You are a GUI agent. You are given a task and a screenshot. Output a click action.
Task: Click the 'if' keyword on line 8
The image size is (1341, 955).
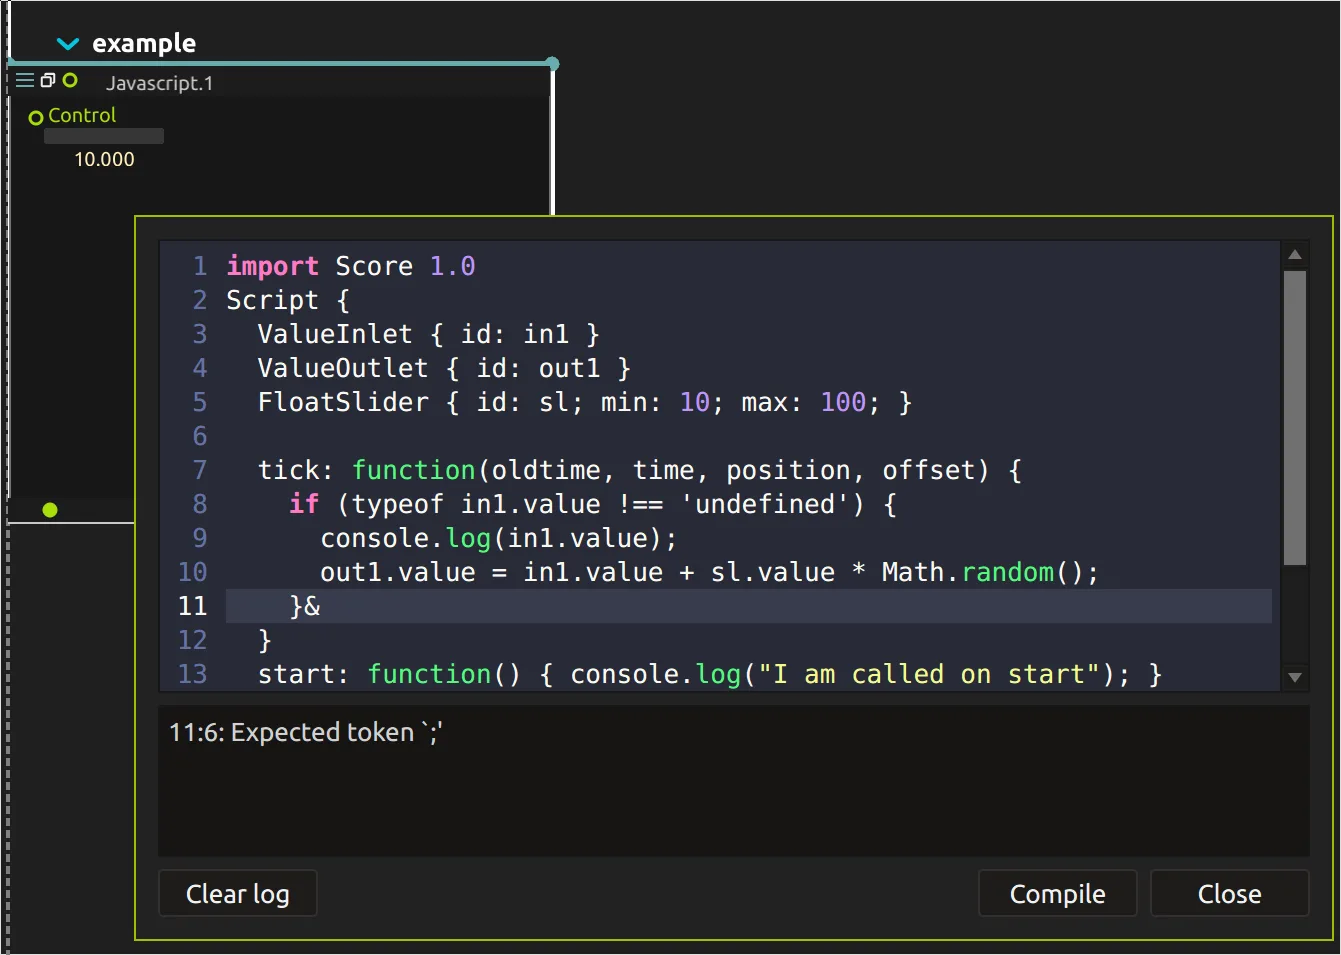pyautogui.click(x=304, y=504)
